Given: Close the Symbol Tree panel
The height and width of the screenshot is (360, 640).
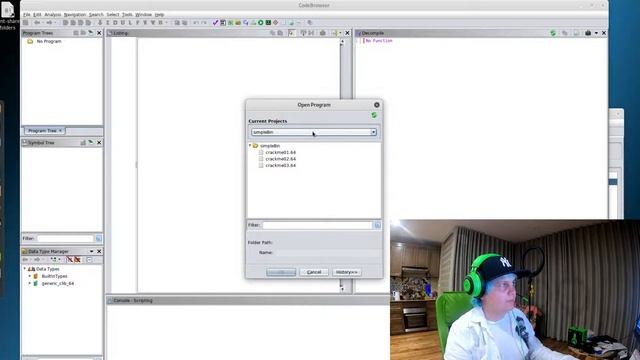Looking at the screenshot, I should point(99,142).
